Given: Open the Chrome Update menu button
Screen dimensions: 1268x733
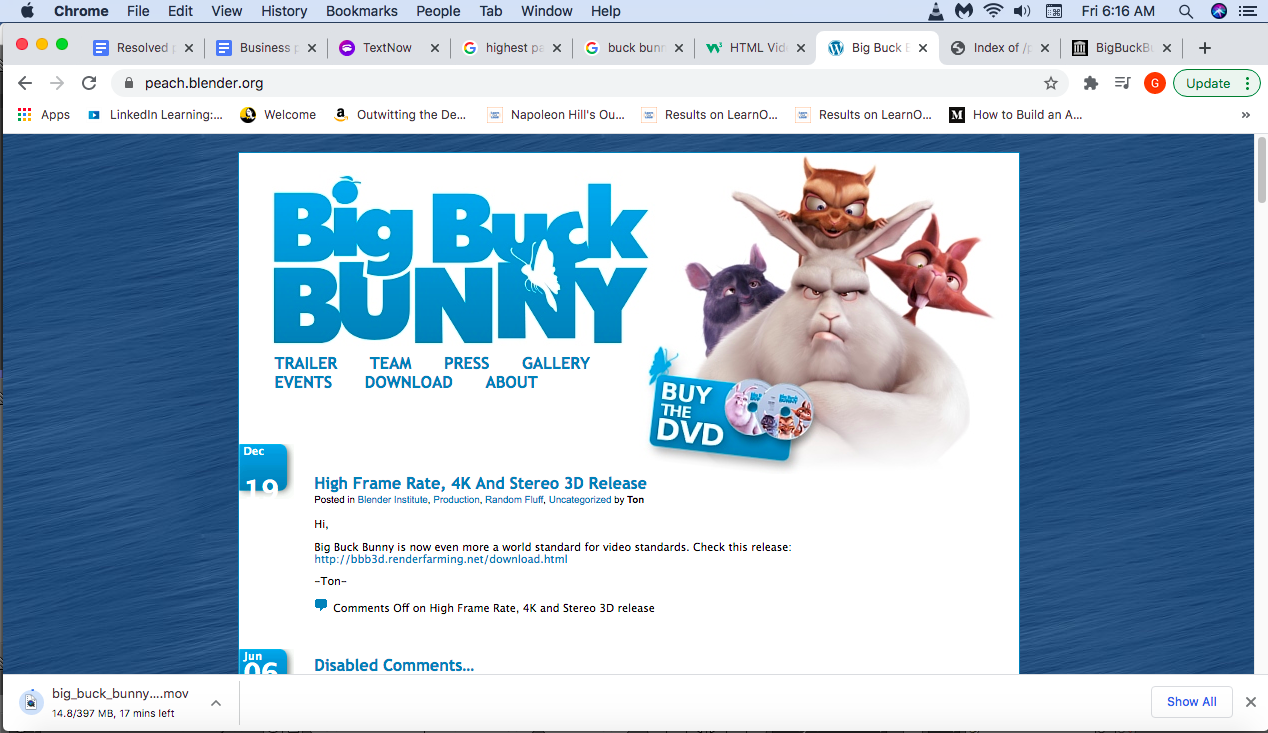Looking at the screenshot, I should pyautogui.click(x=1216, y=83).
